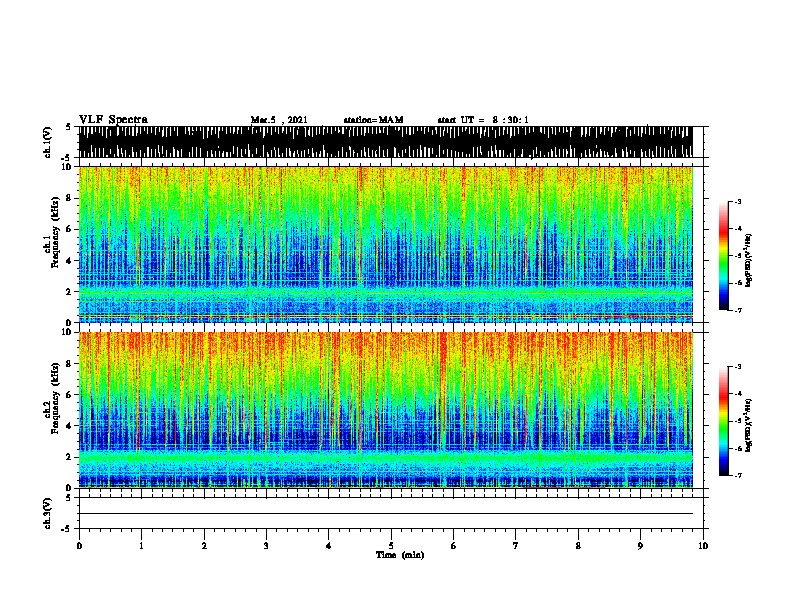This screenshot has width=792, height=612.
Task: Click the "ch.3(V)" axis label
Action: 48,513
